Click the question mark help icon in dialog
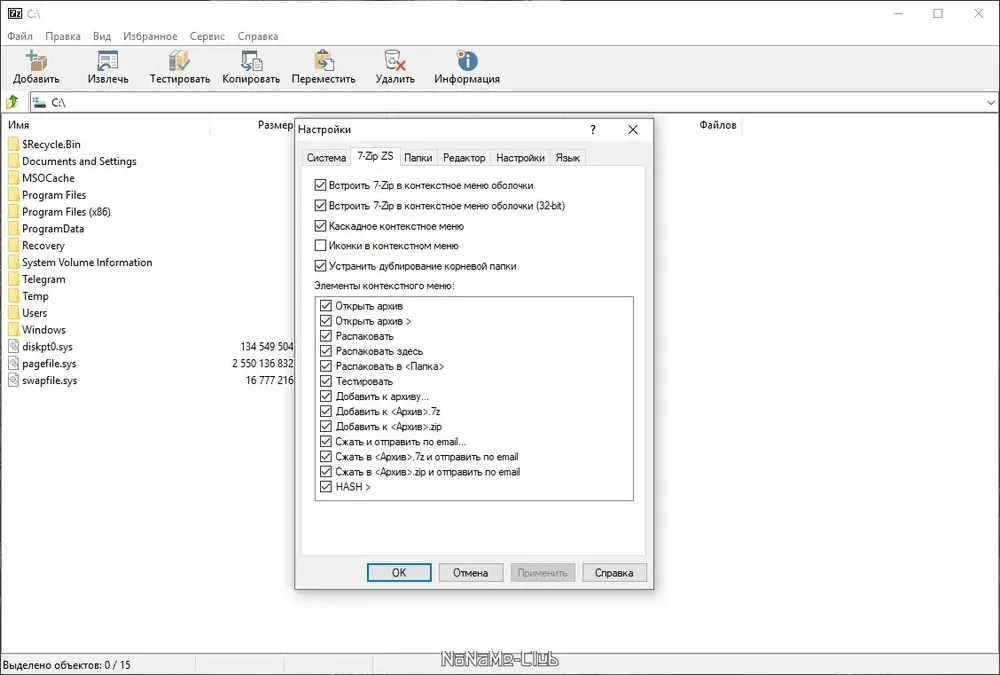Image resolution: width=1000 pixels, height=675 pixels. coord(593,130)
